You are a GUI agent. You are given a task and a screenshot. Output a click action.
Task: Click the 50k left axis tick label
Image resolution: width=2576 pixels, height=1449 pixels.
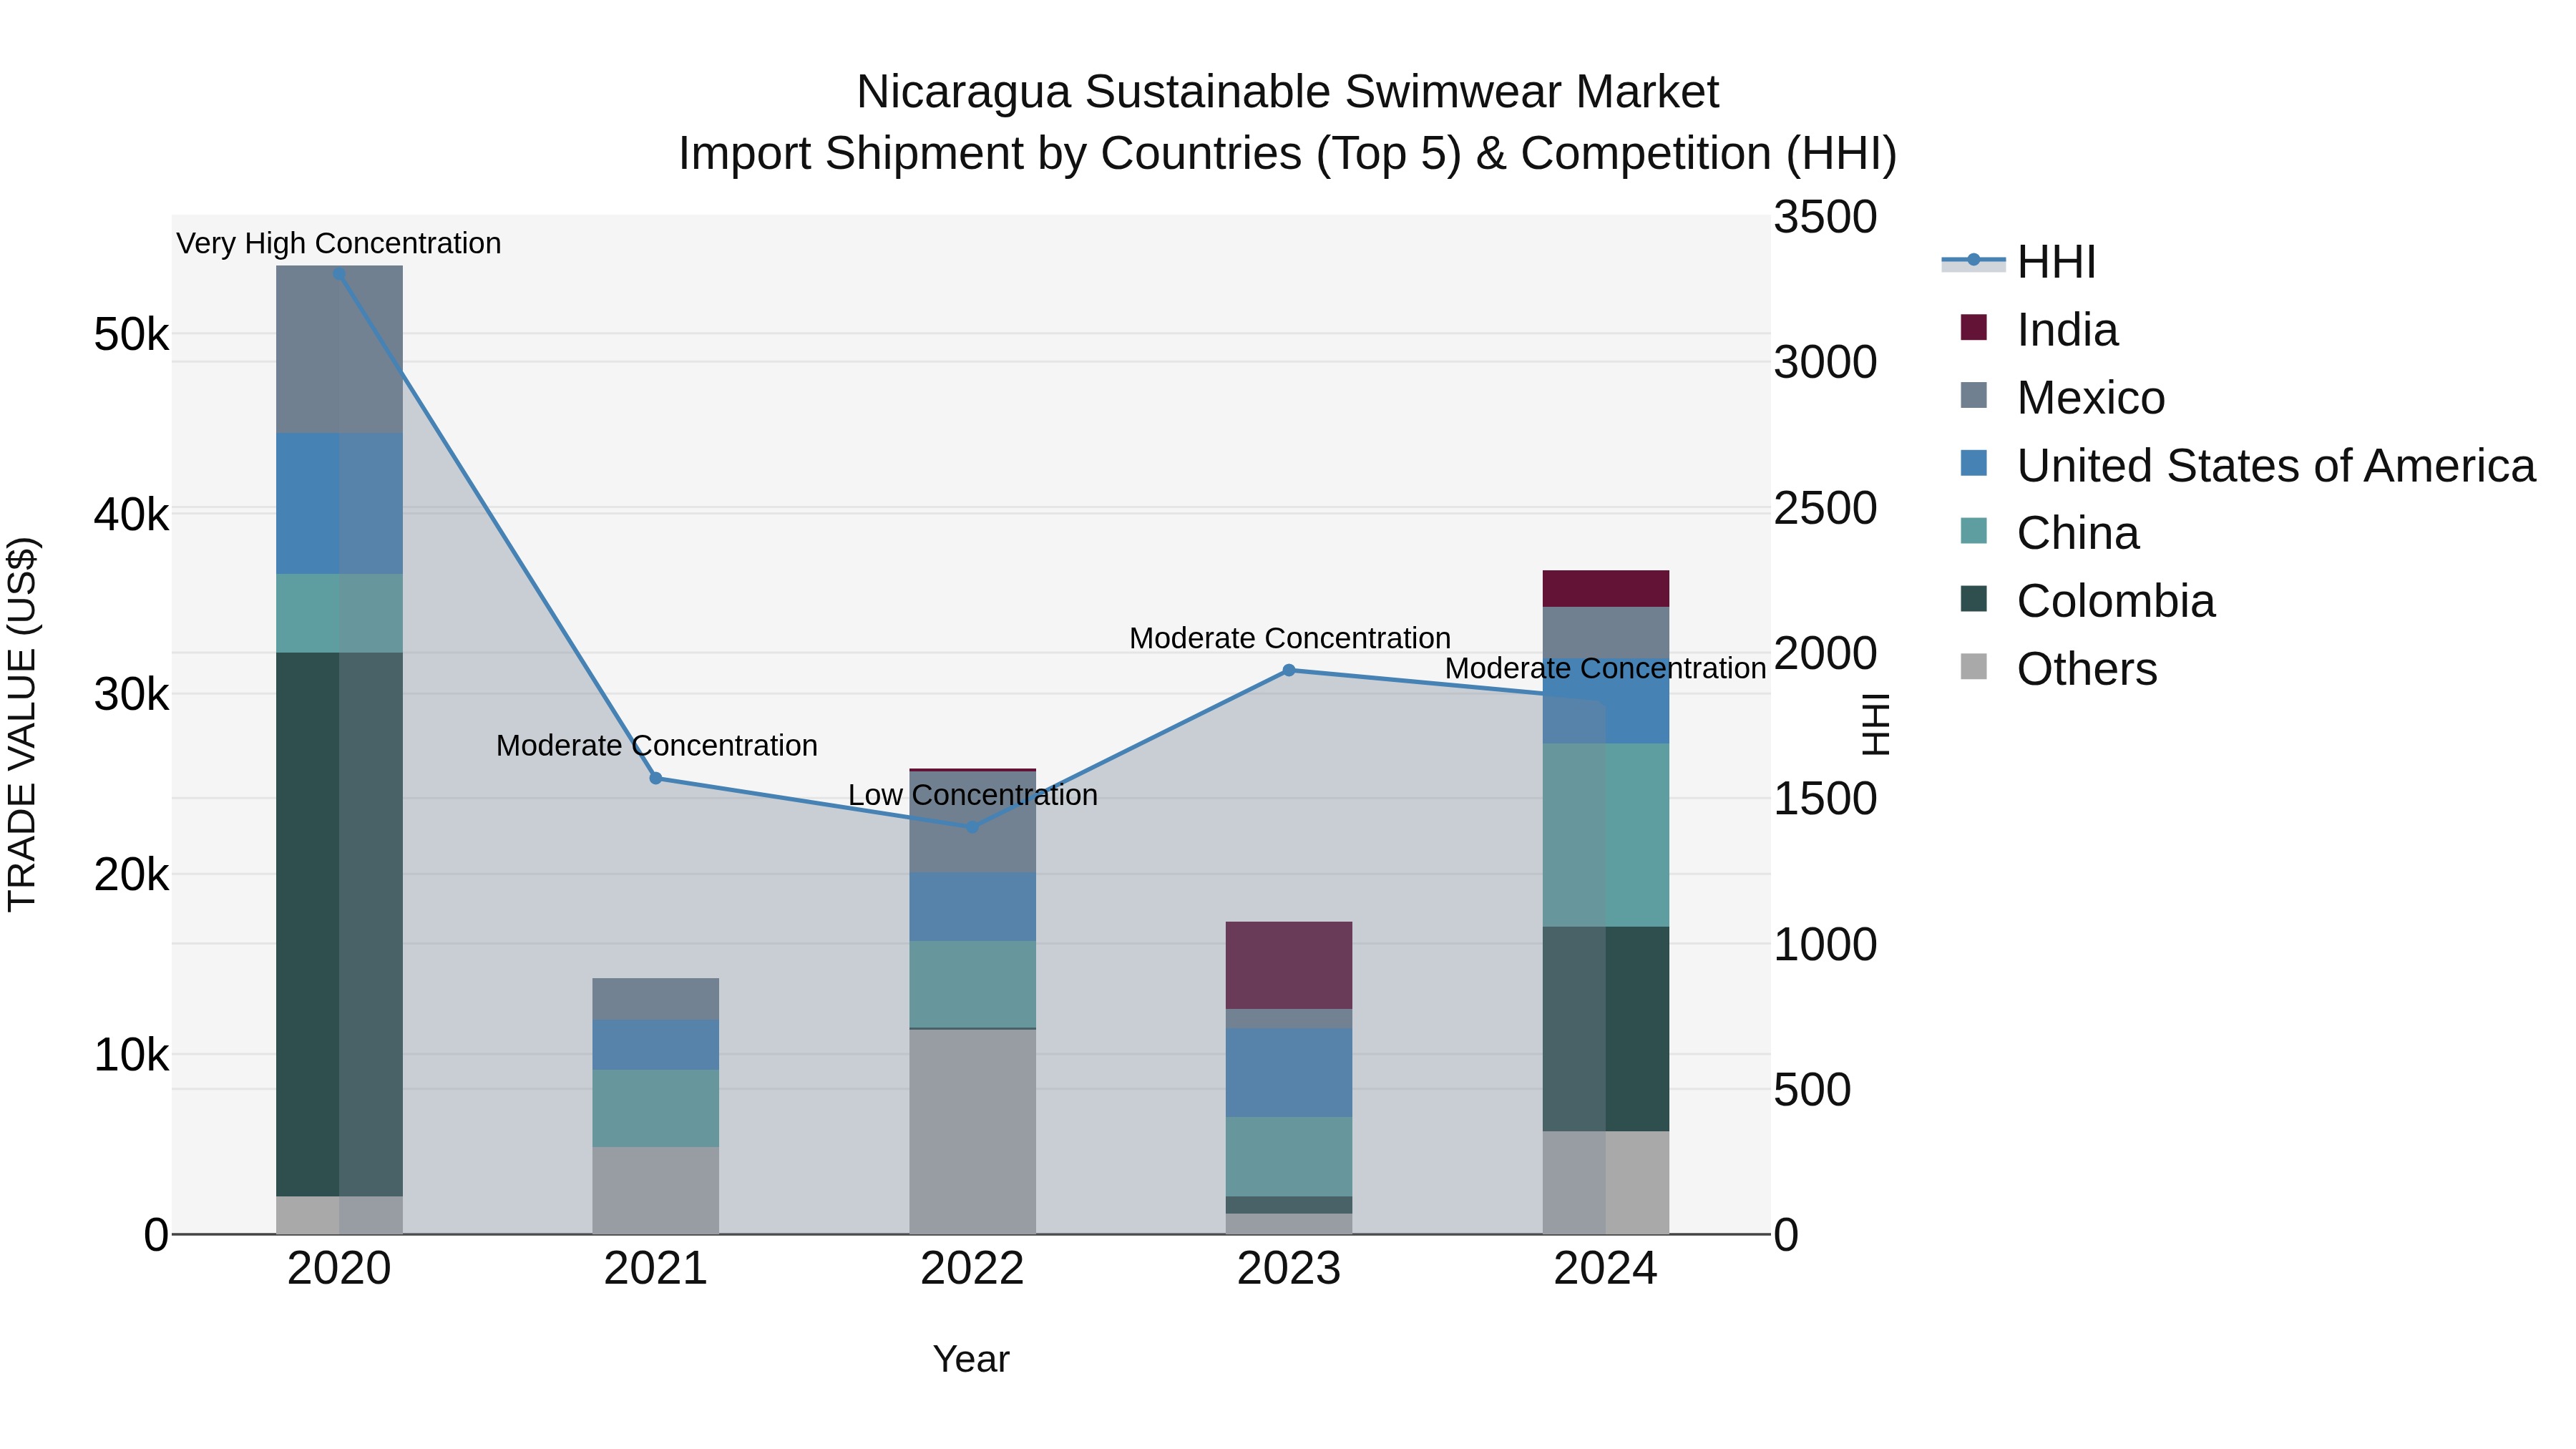tap(131, 334)
